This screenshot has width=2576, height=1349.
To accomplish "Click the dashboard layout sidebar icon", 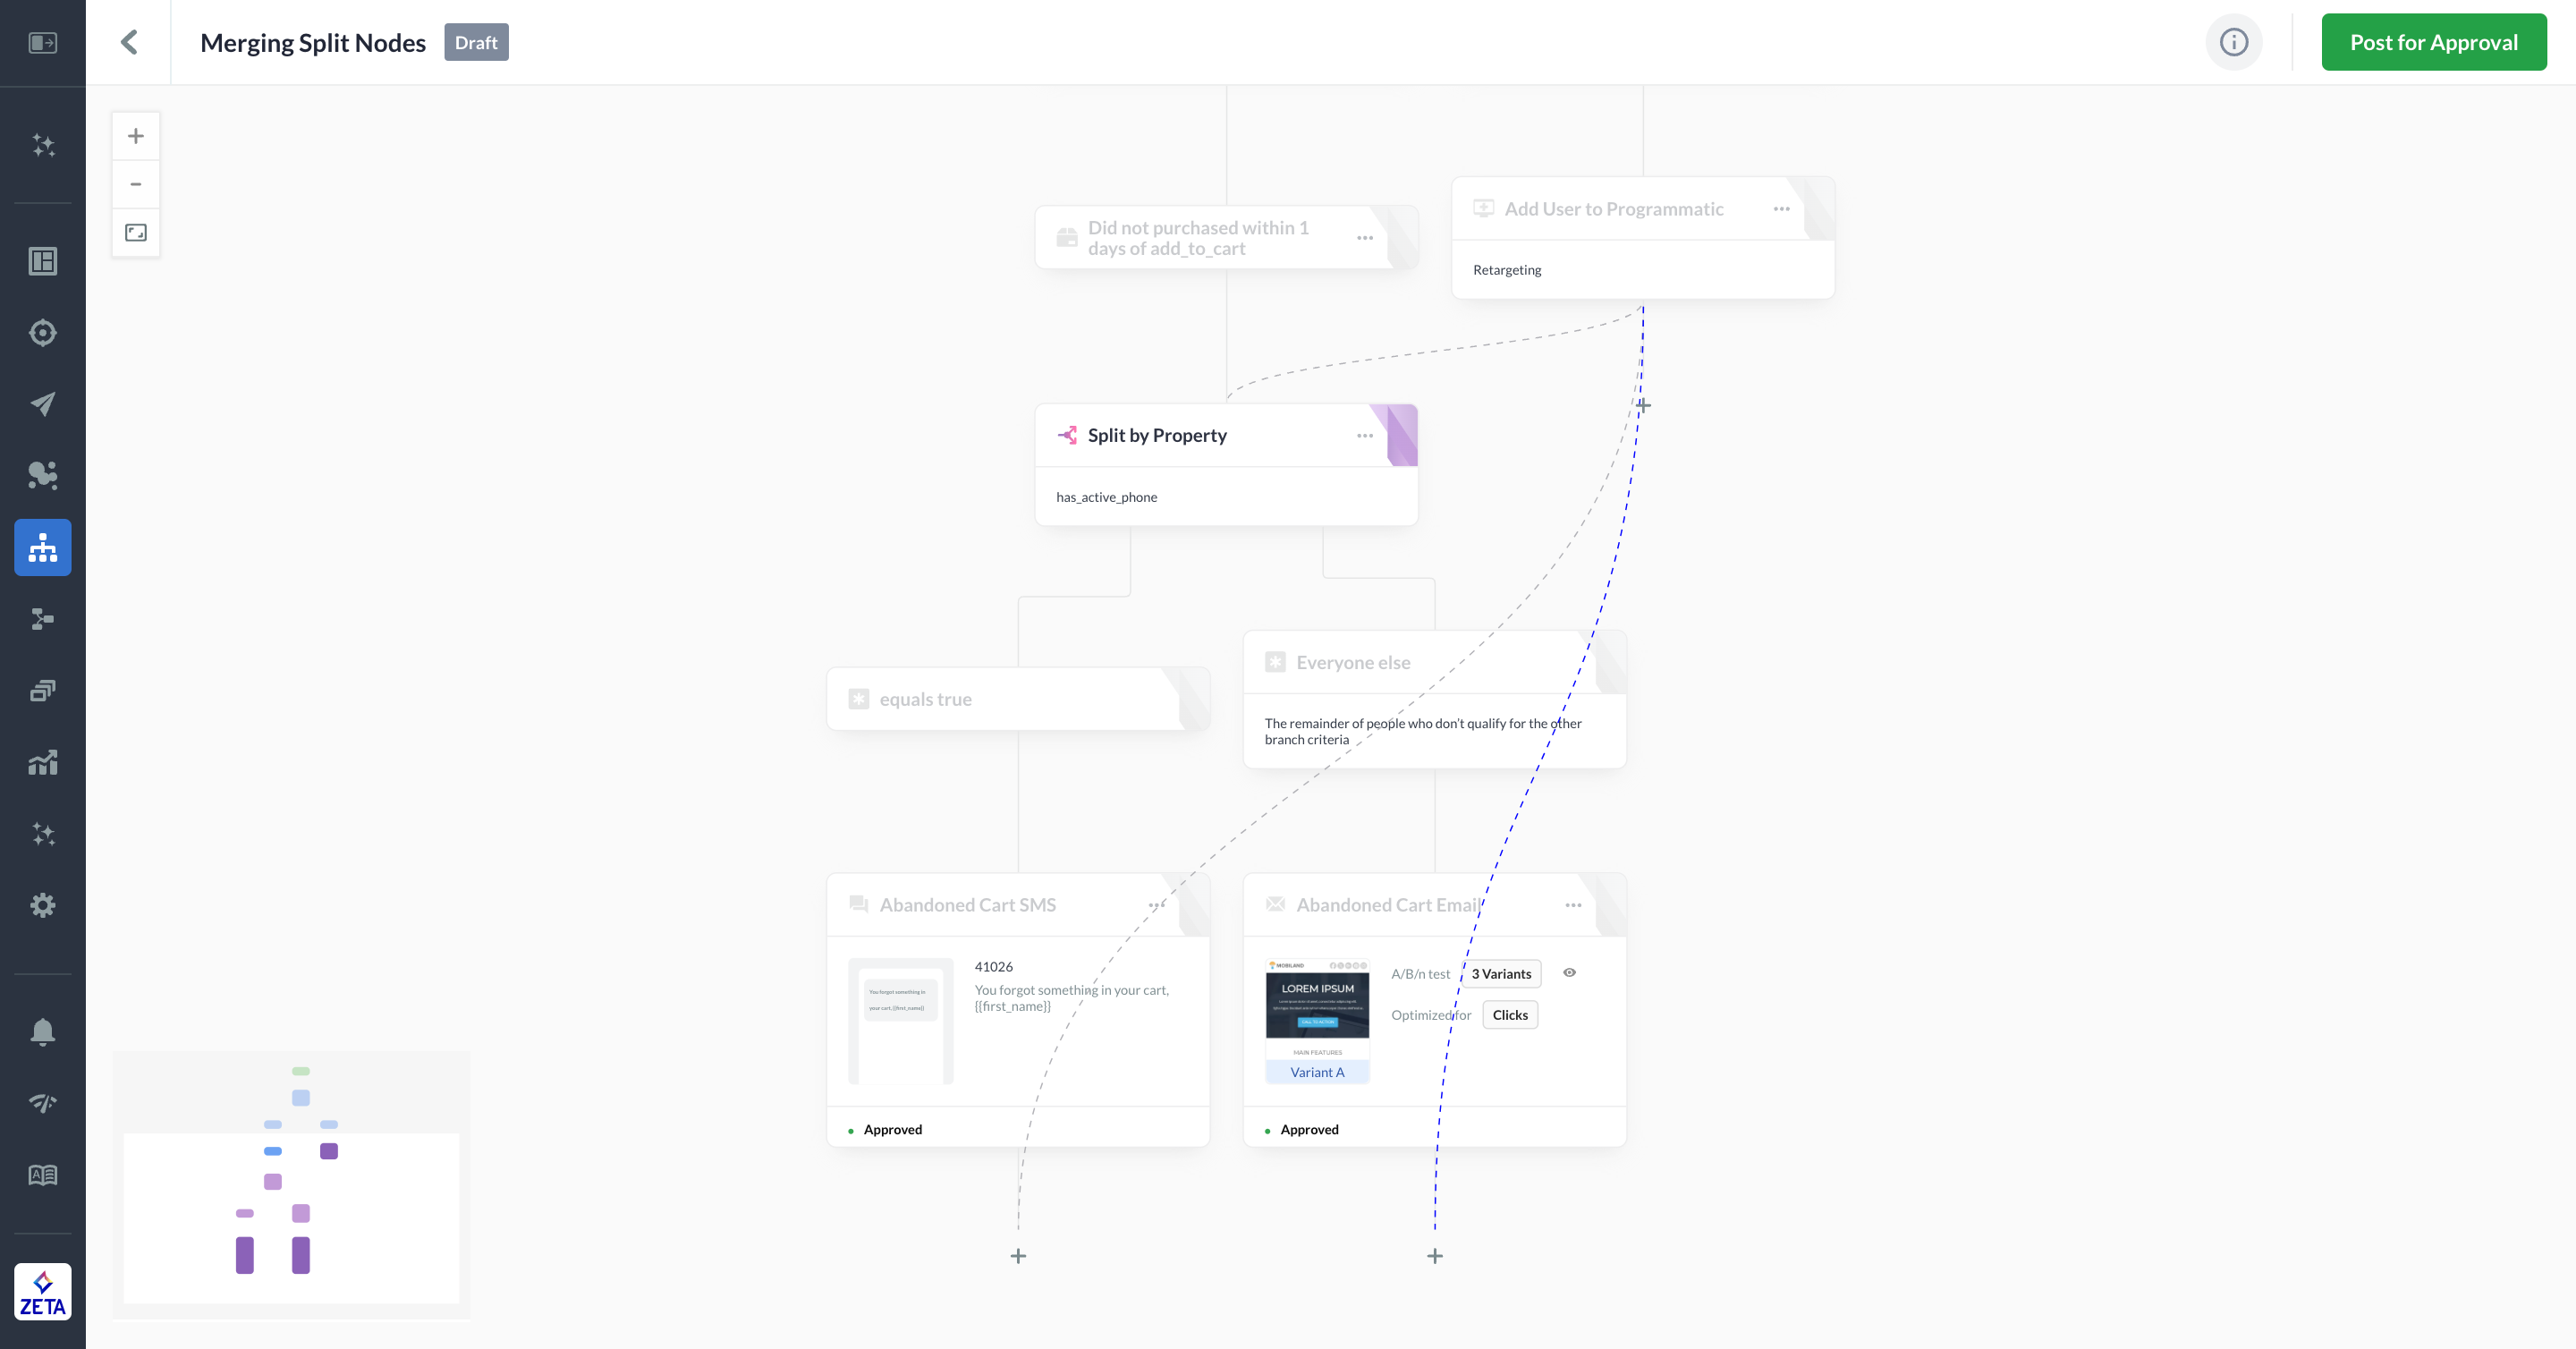I will 43,261.
